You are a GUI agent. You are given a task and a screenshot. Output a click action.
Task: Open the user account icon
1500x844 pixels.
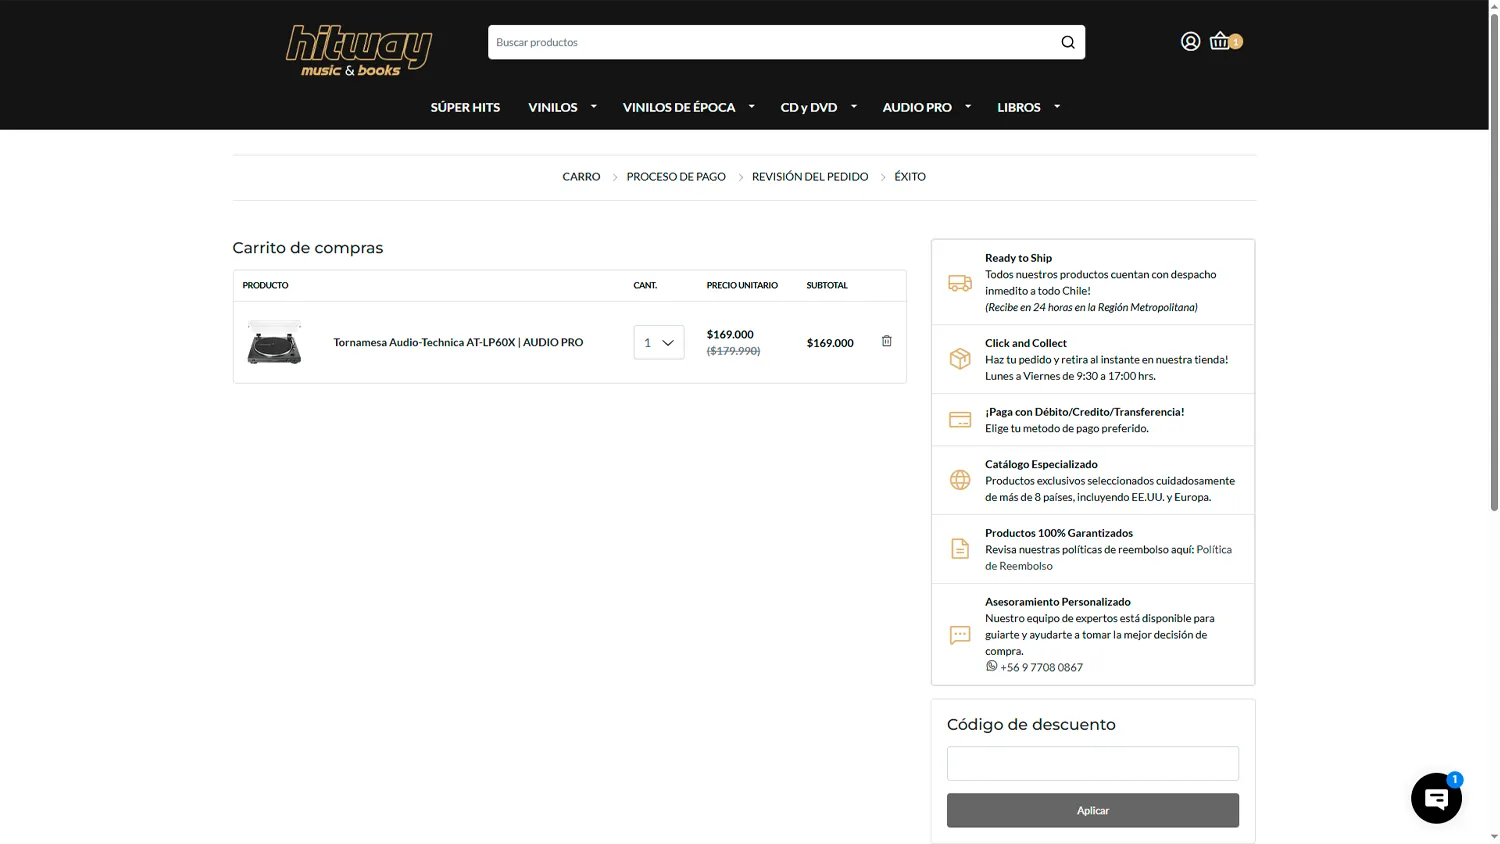point(1190,41)
